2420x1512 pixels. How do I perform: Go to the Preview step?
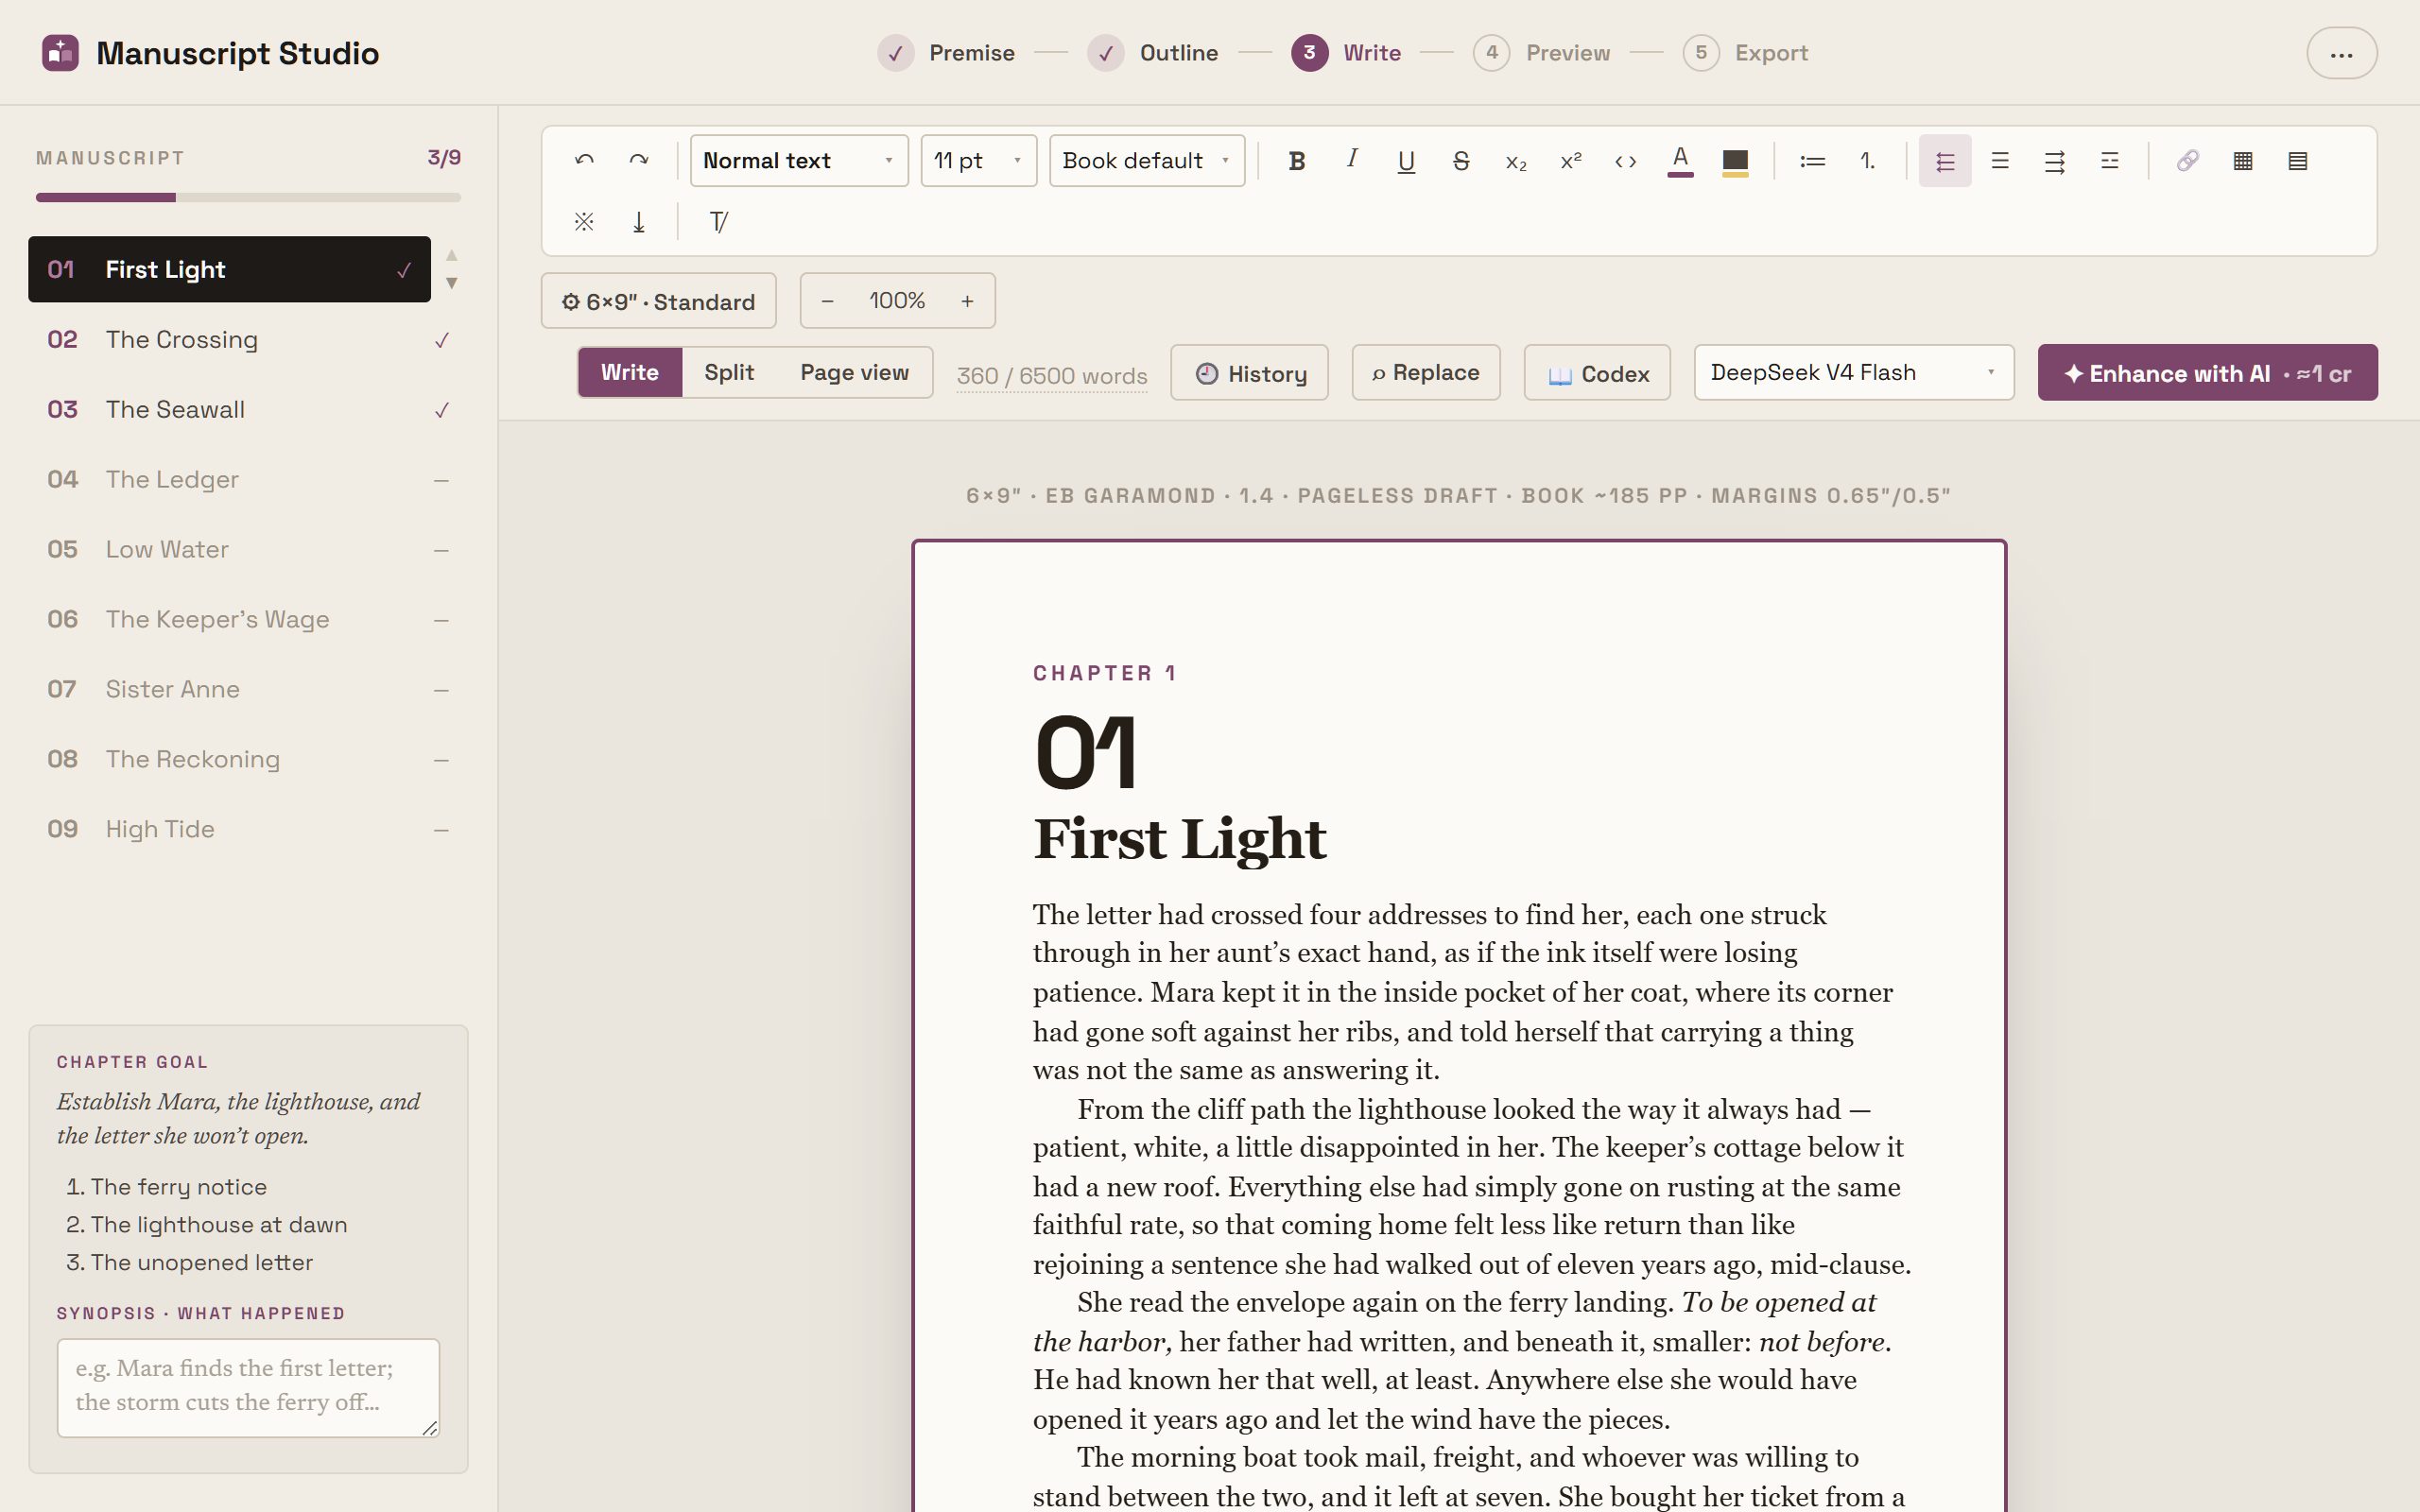click(x=1542, y=53)
